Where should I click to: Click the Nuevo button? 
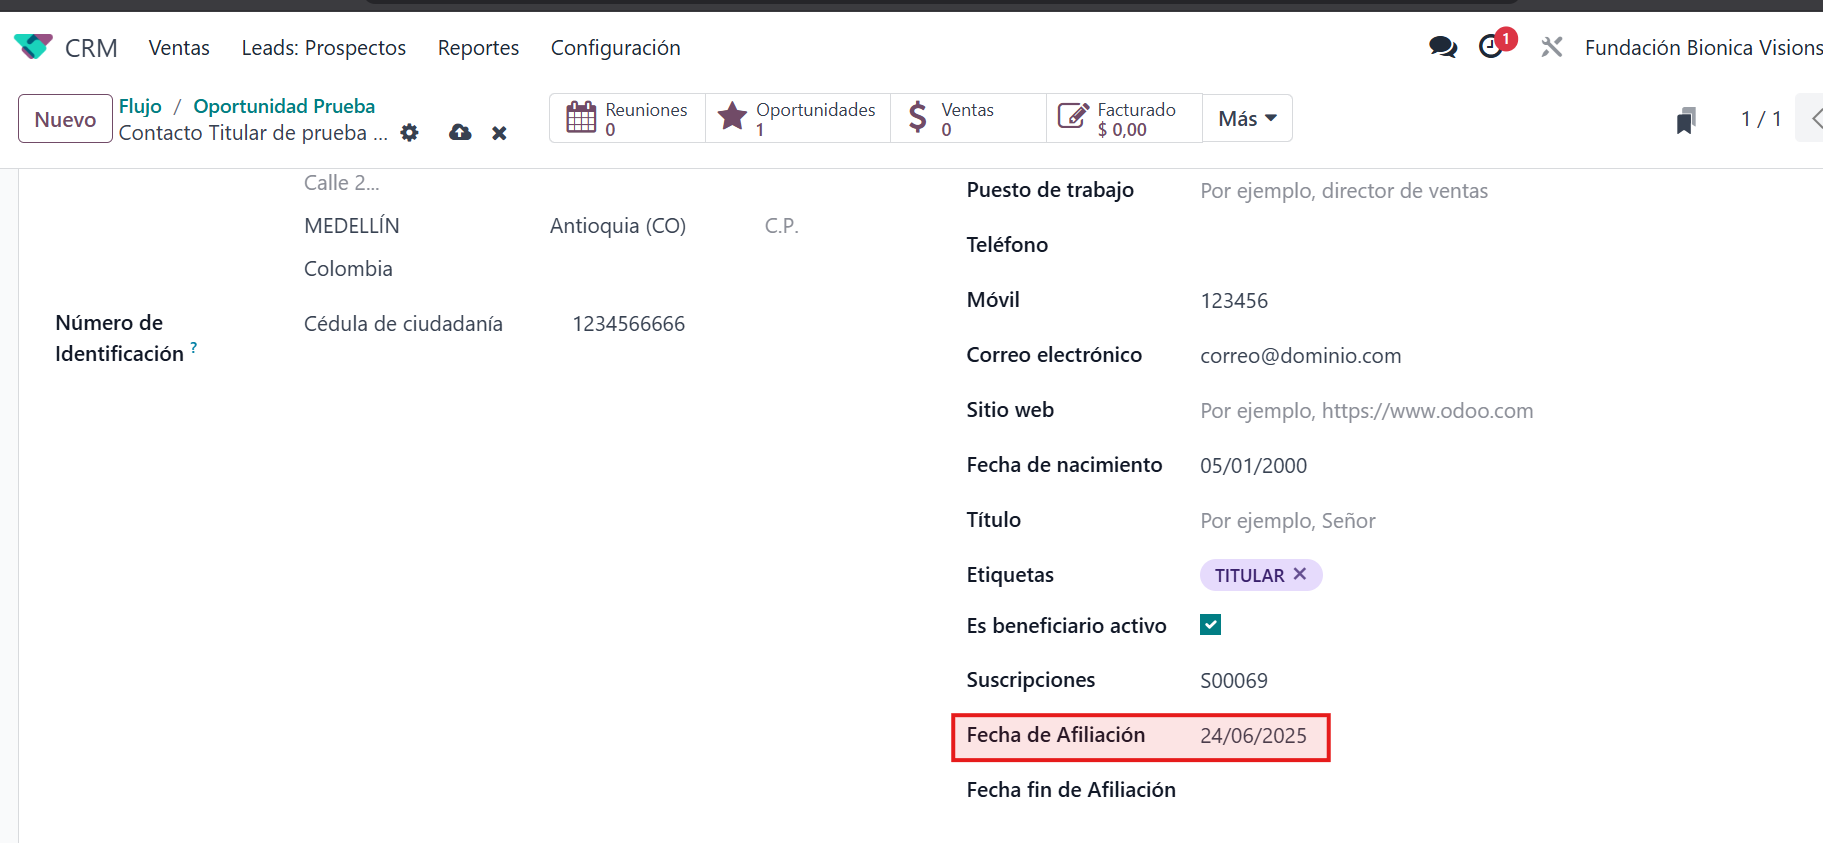pos(65,119)
